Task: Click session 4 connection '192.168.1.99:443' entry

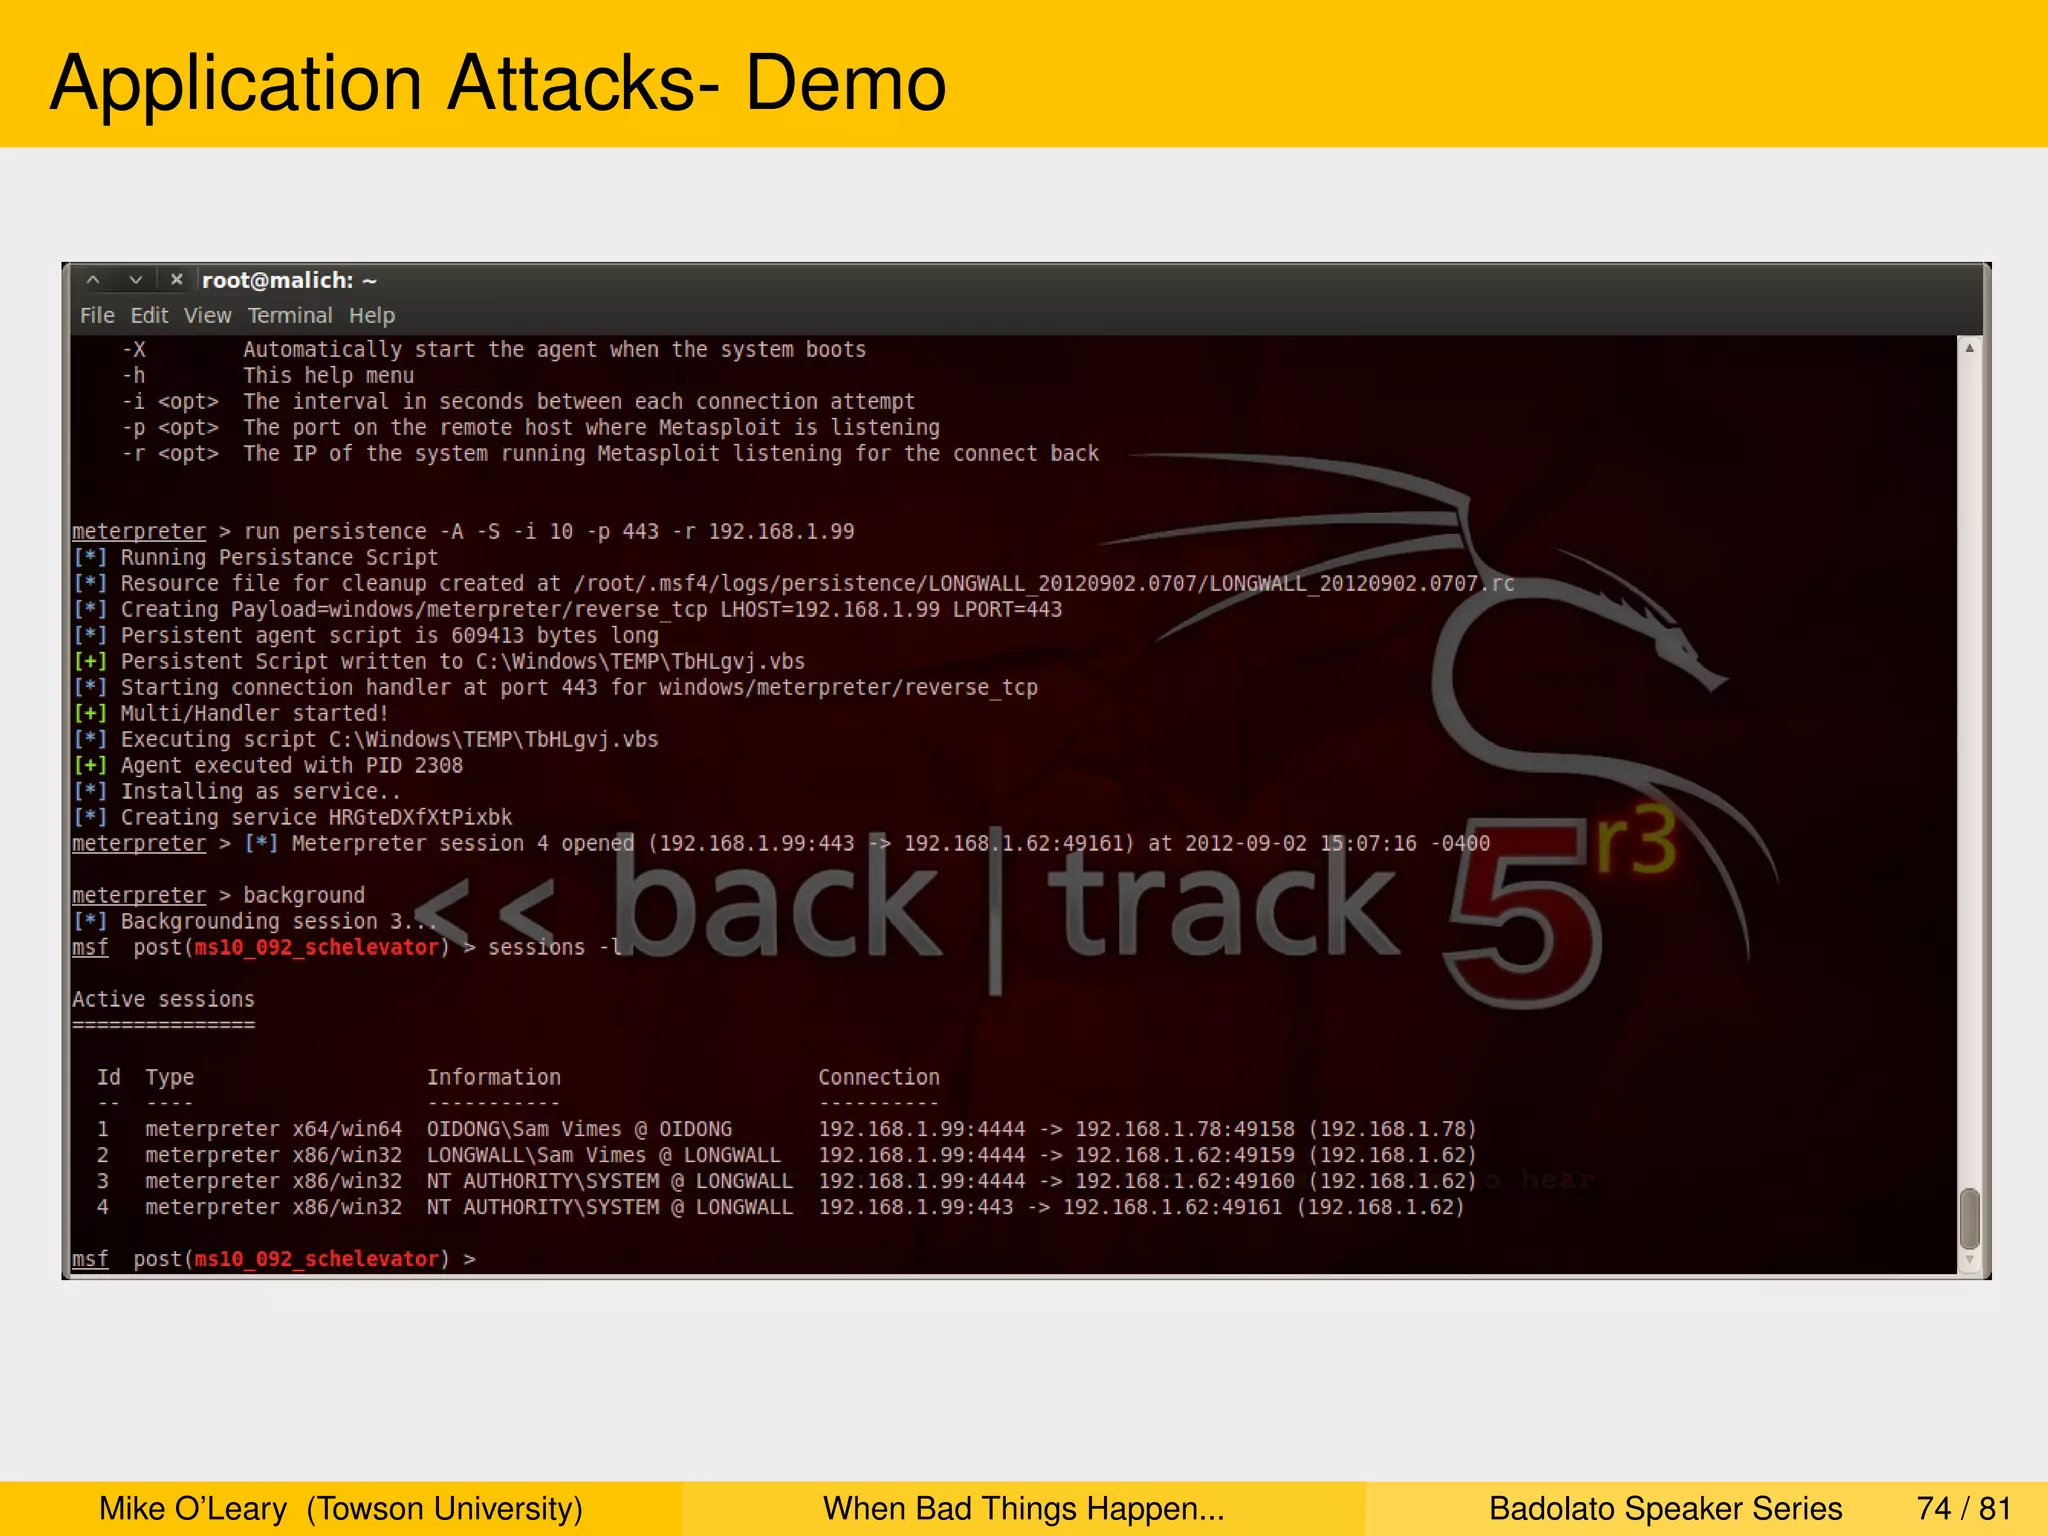Action: (x=1141, y=1208)
